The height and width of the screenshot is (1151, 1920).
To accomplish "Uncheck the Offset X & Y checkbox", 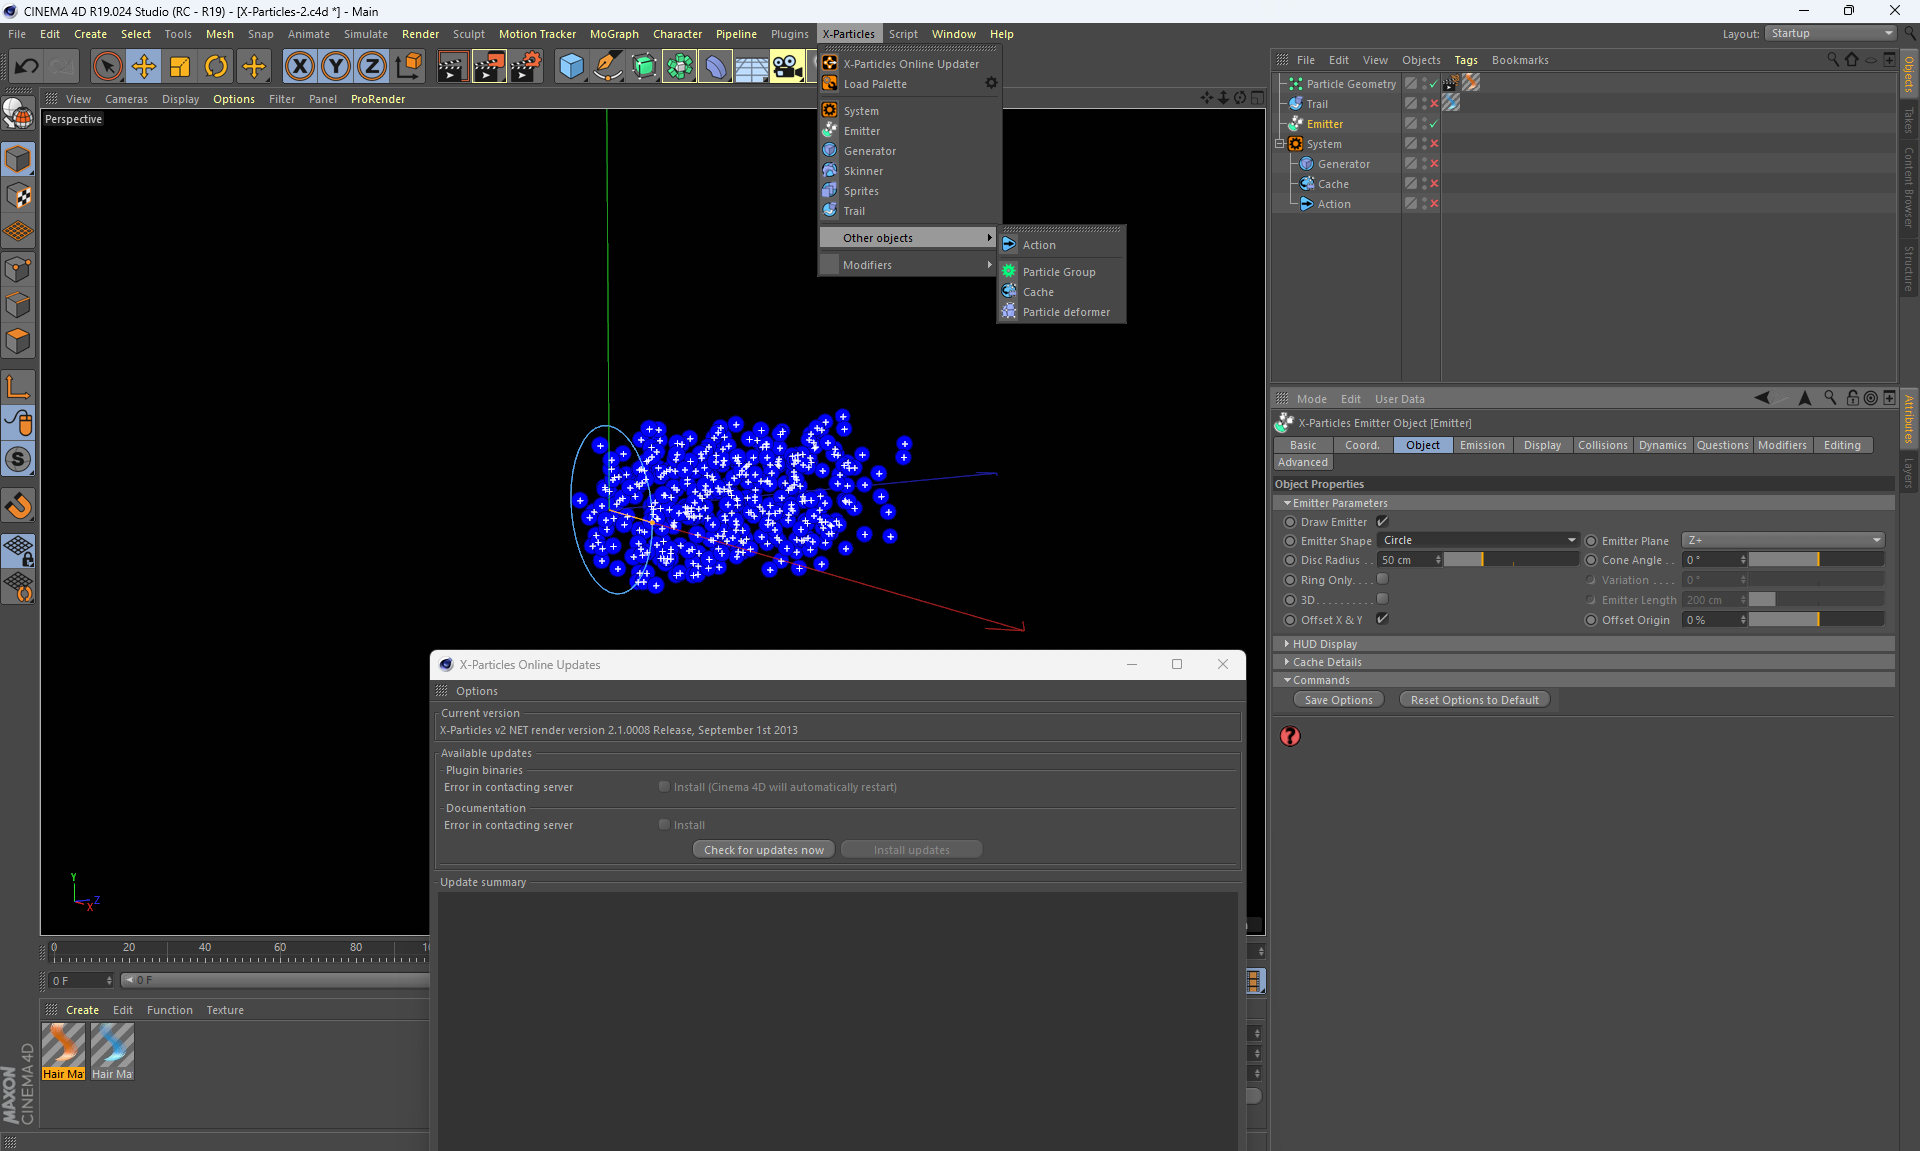I will (1382, 620).
